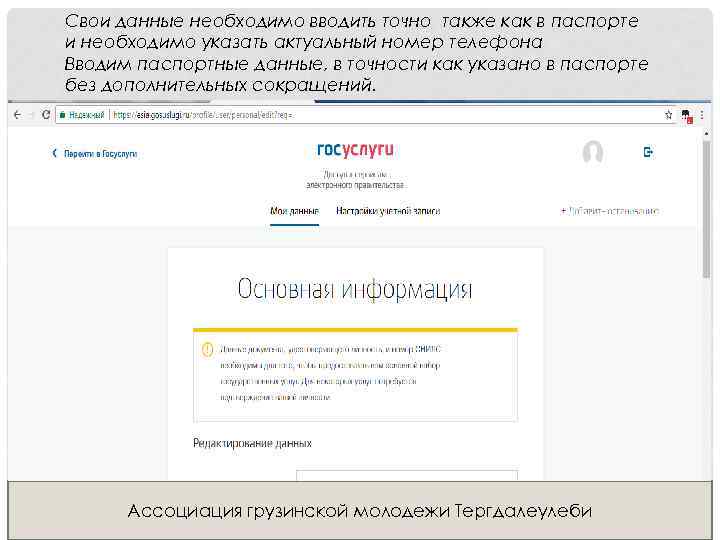Click the scrollbar up arrow
The image size is (720, 540).
coord(706,133)
